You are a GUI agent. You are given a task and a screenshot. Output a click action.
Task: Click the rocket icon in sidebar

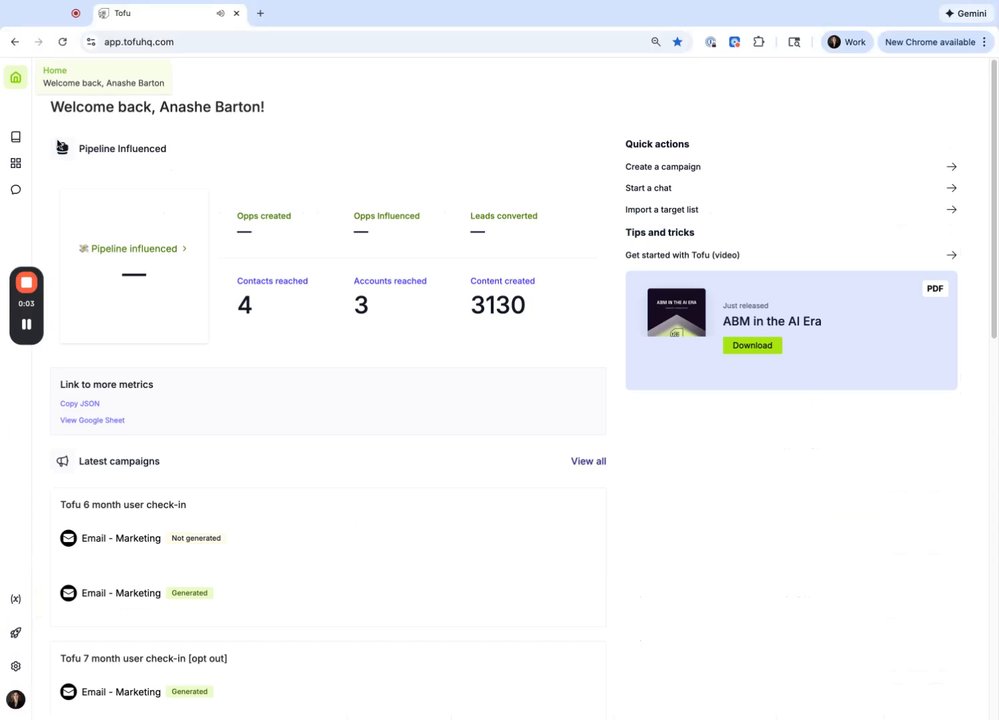click(x=16, y=633)
